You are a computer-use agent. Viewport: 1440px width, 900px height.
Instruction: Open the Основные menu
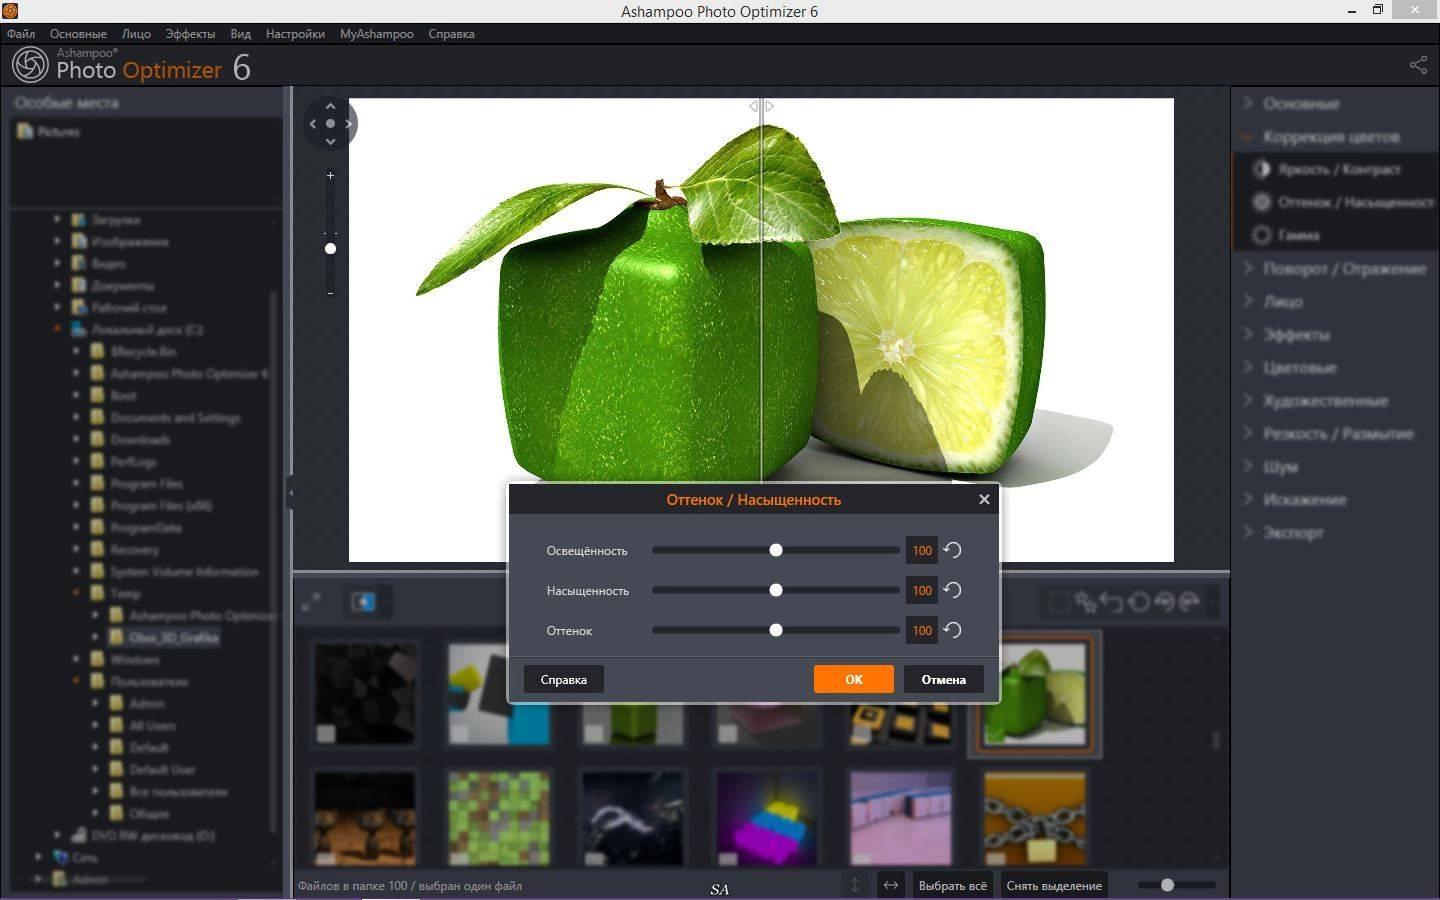coord(78,34)
